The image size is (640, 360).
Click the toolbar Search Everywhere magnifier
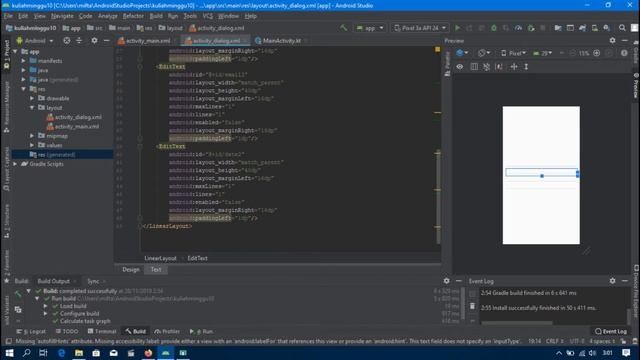point(622,28)
